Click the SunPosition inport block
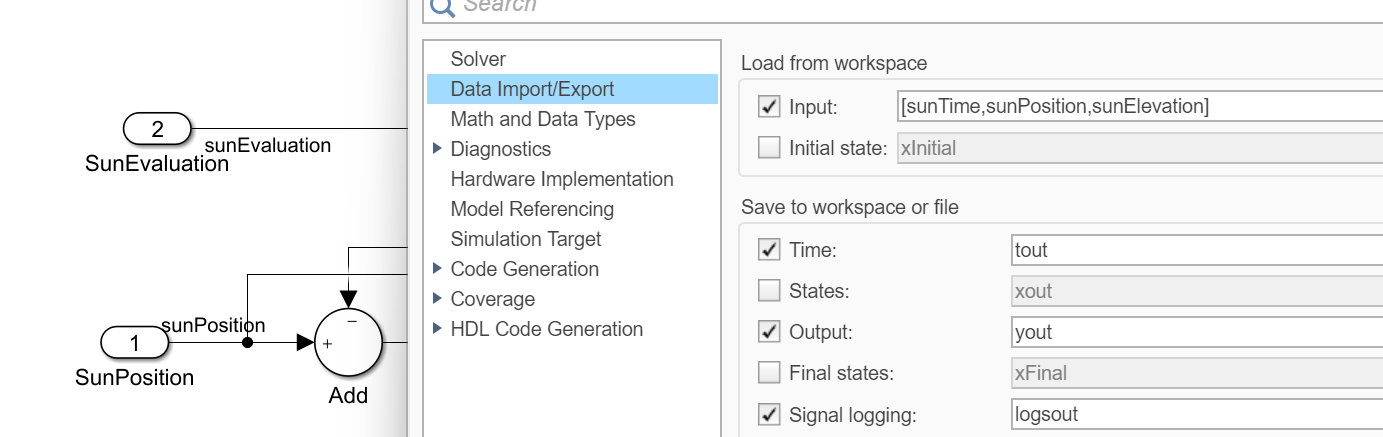Image resolution: width=1383 pixels, height=437 pixels. pos(136,344)
